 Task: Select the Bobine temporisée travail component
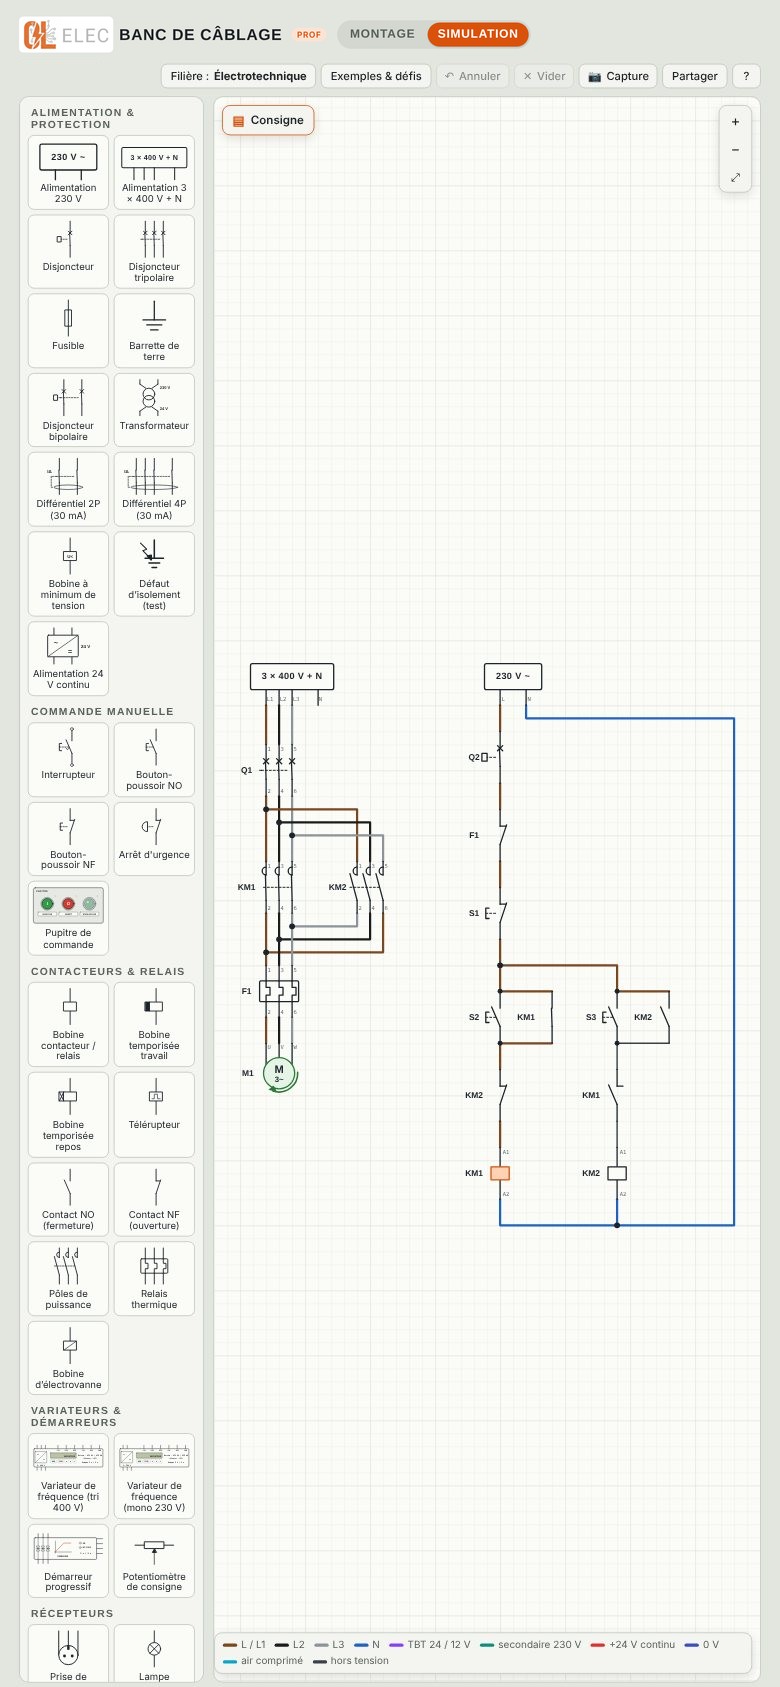(x=154, y=1025)
